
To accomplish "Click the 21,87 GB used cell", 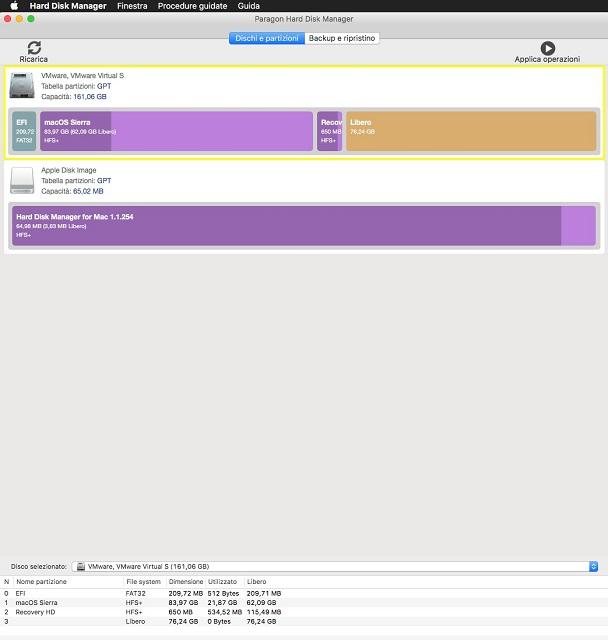I will pos(222,603).
